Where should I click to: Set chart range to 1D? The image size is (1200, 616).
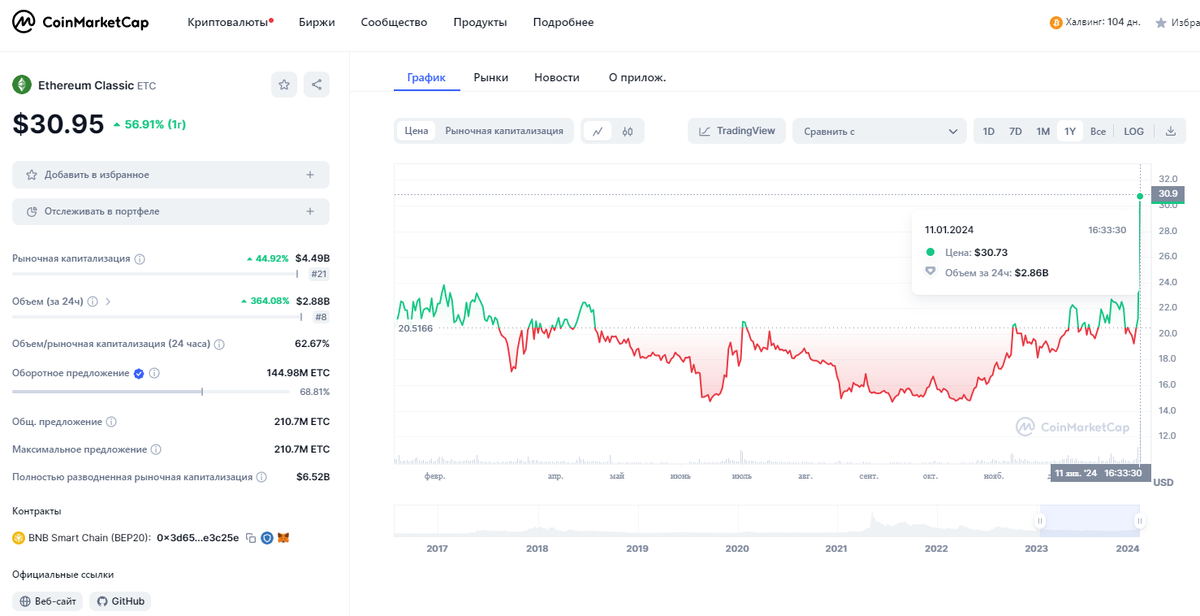pos(989,131)
